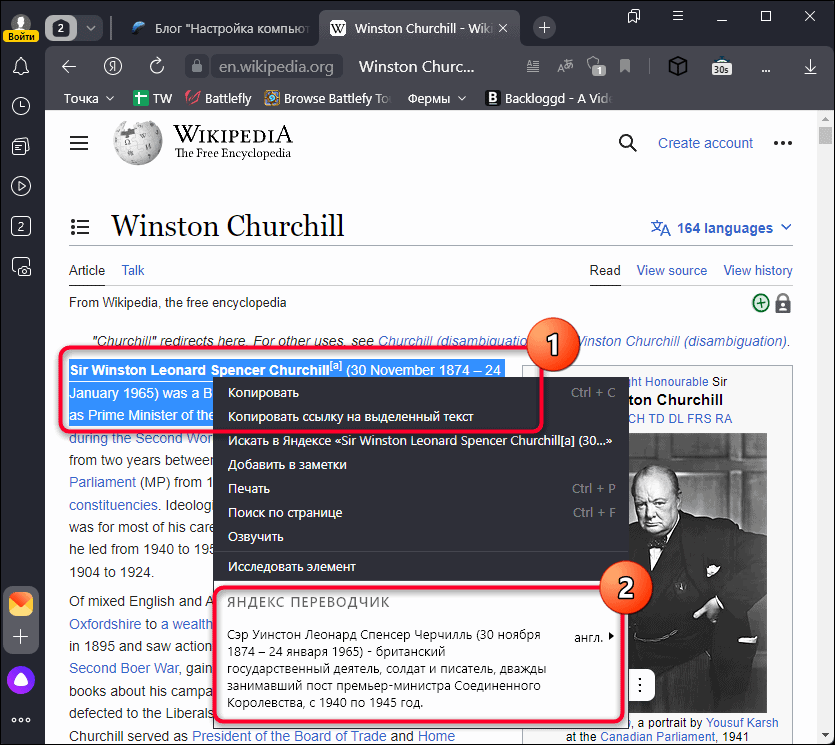Choose Искать в Яндексе menu entry

coord(421,441)
